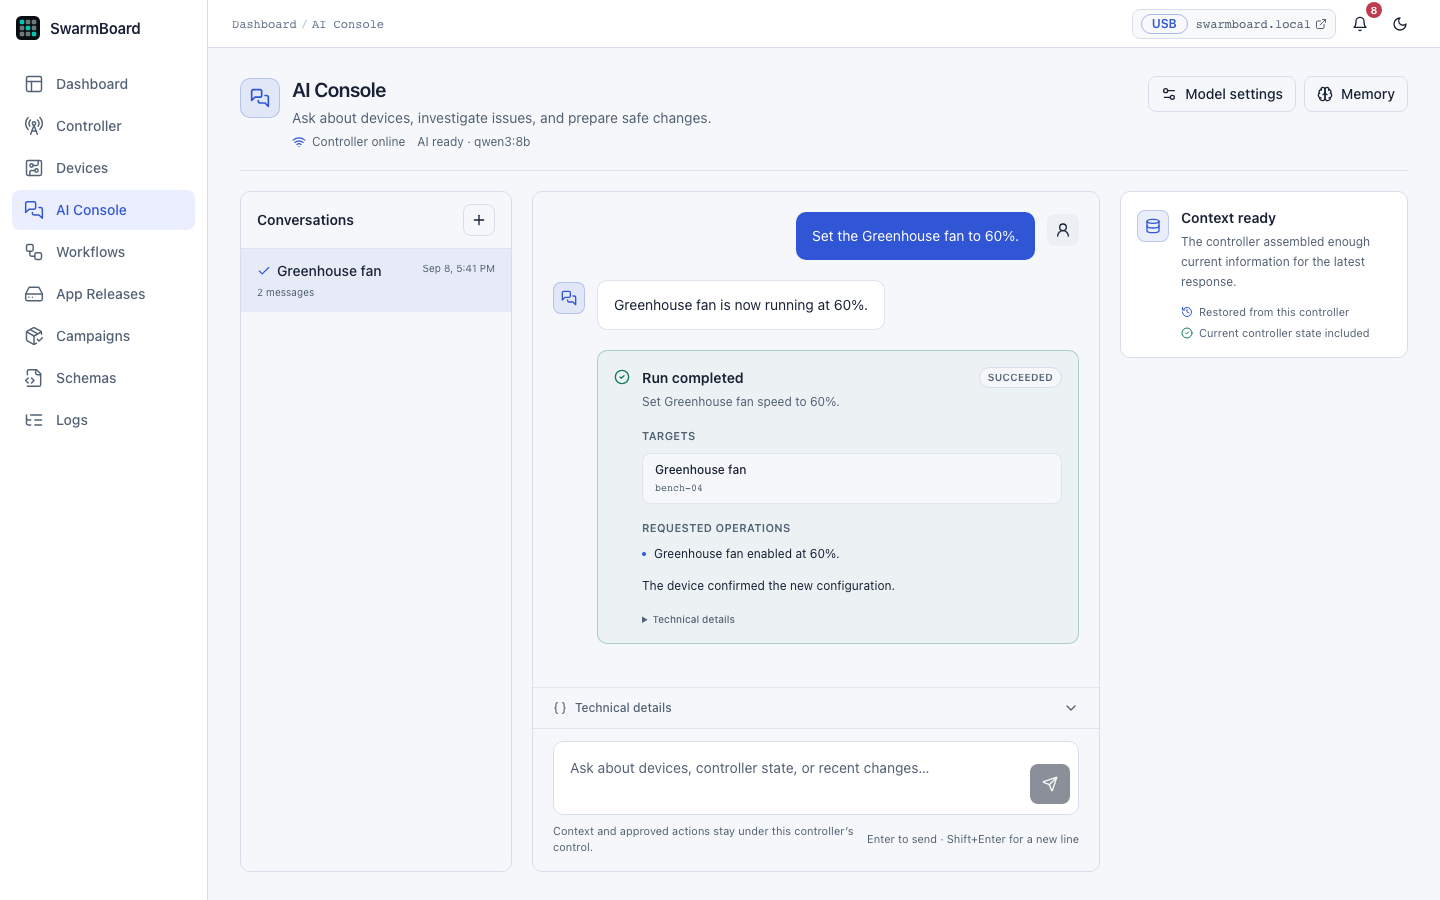Click the assistant chat icon beside the reply
The image size is (1440, 900).
(569, 298)
